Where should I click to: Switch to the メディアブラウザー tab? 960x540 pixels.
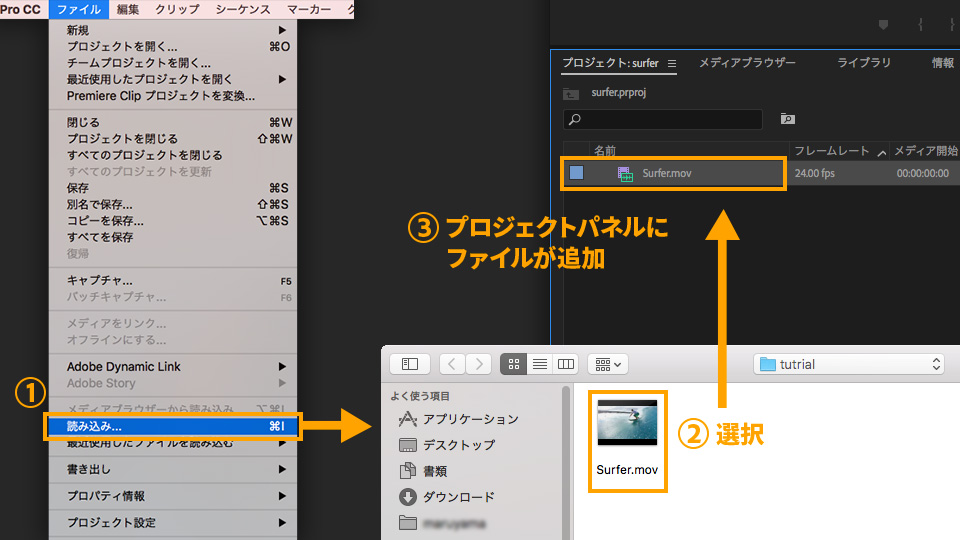click(747, 63)
